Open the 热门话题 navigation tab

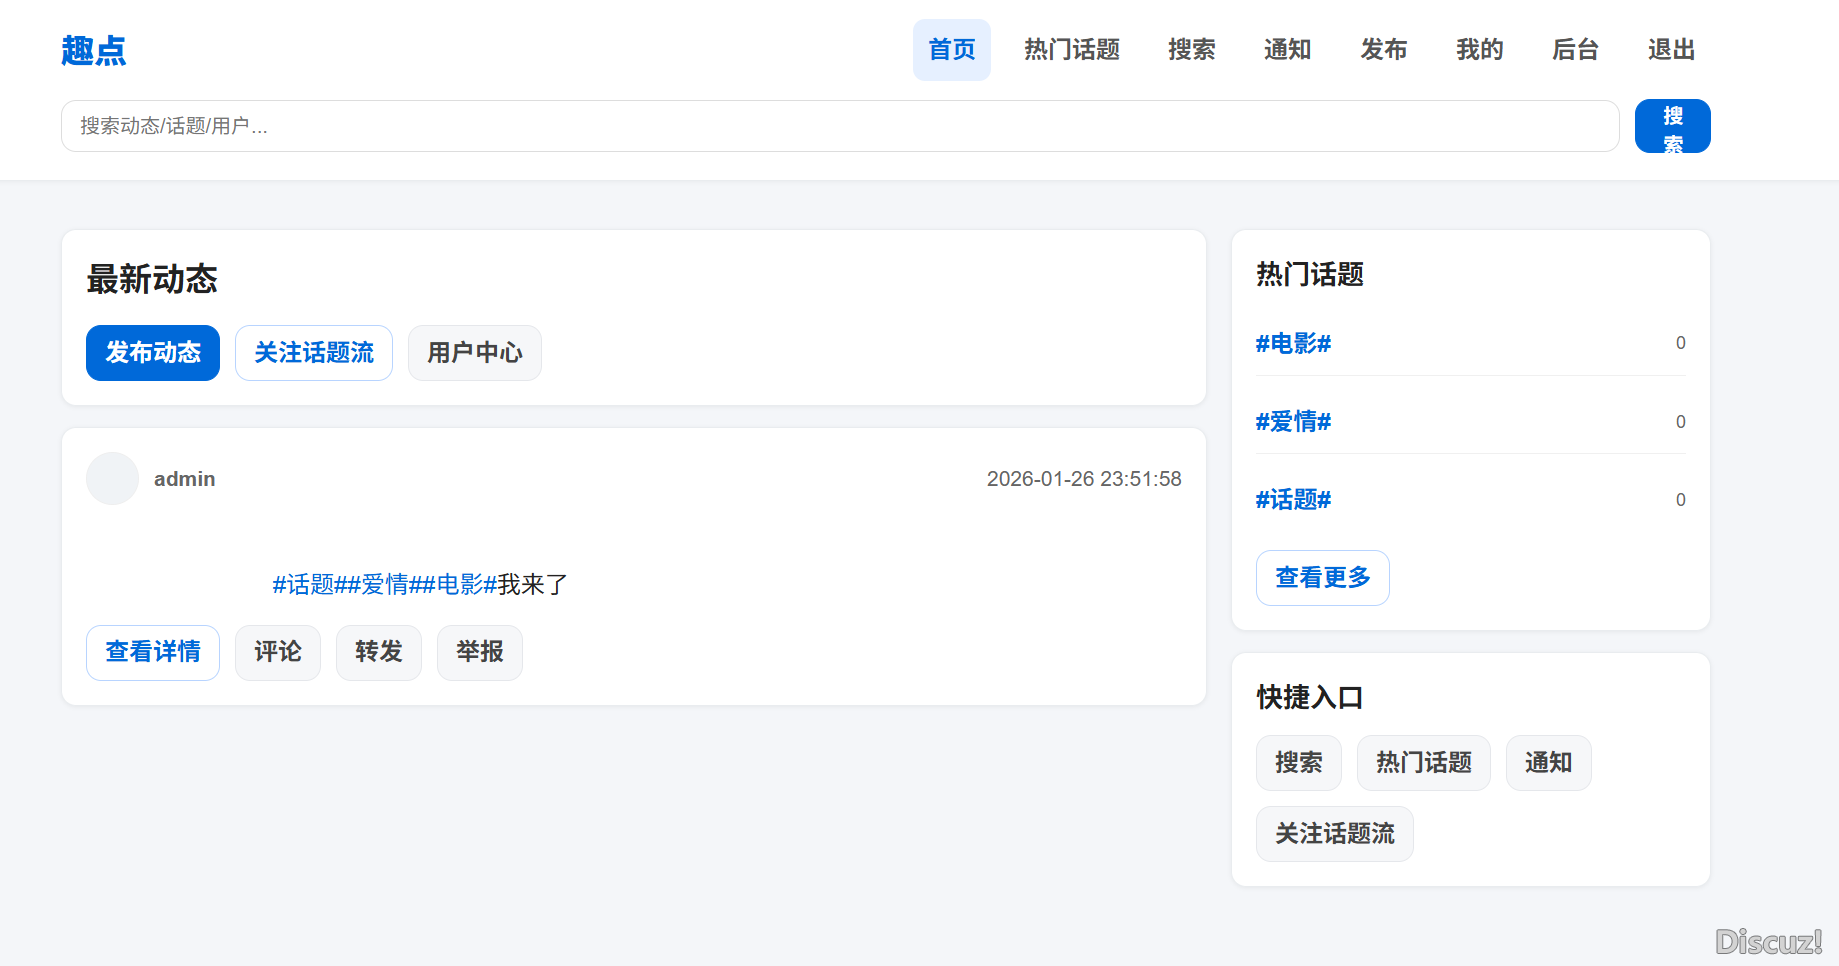1071,50
